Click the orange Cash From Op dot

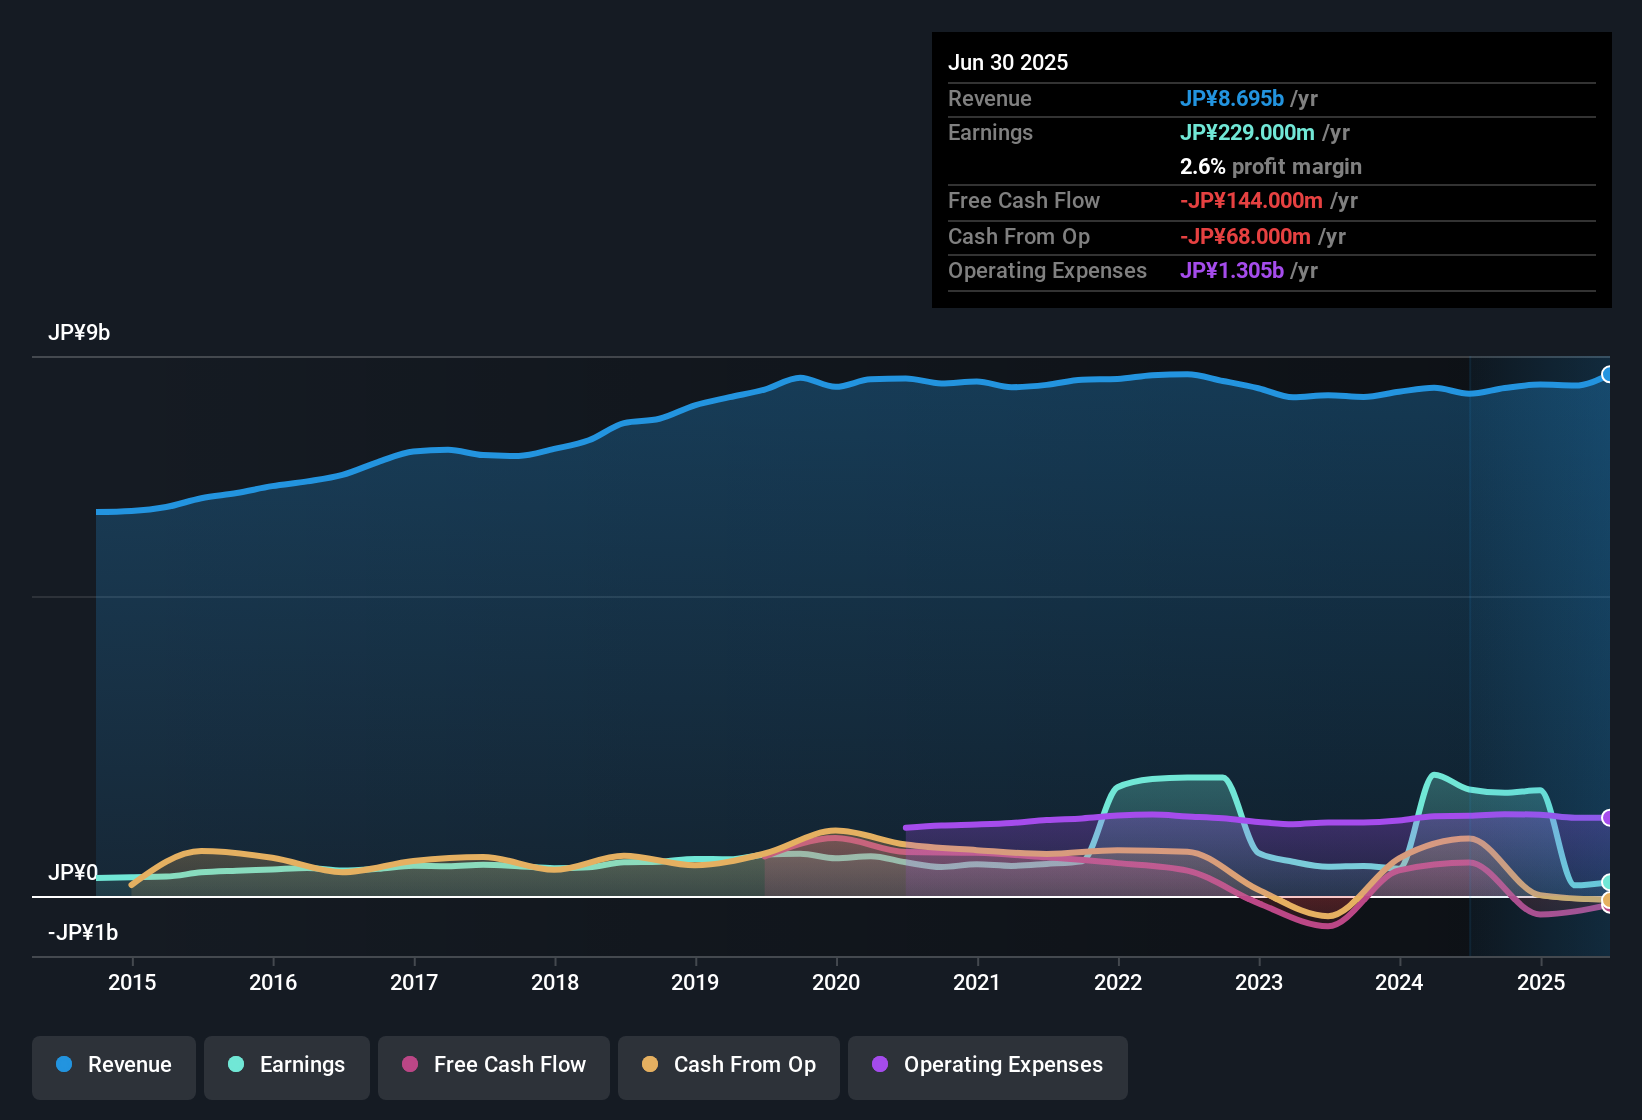pos(650,1064)
